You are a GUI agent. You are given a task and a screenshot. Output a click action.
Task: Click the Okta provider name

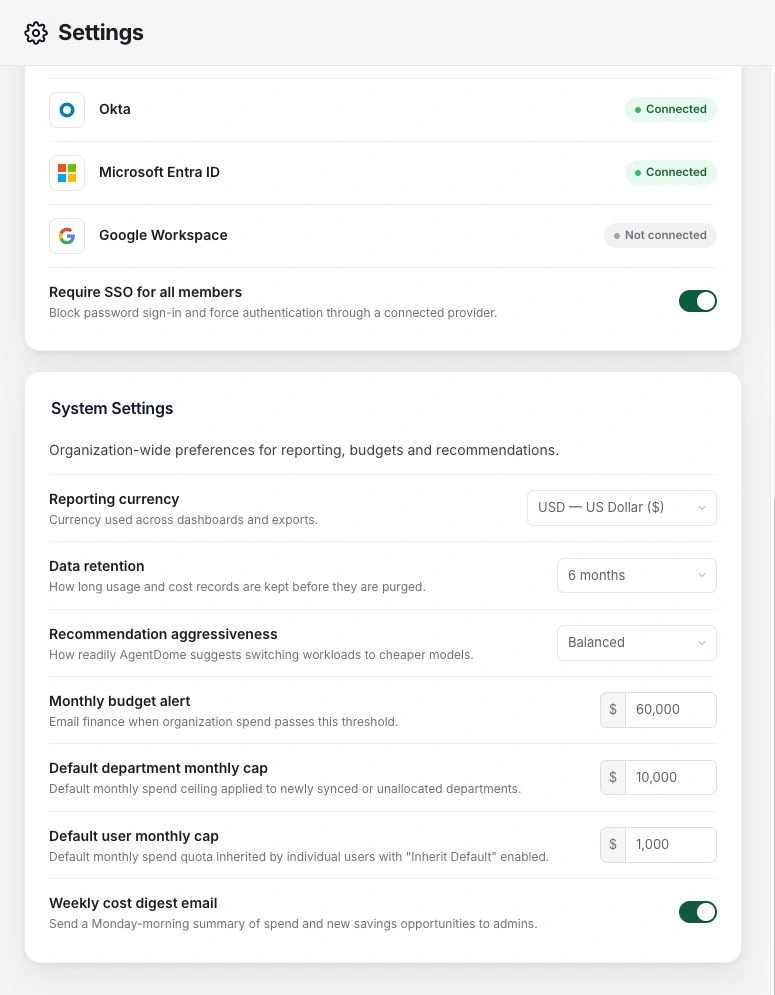(x=115, y=109)
